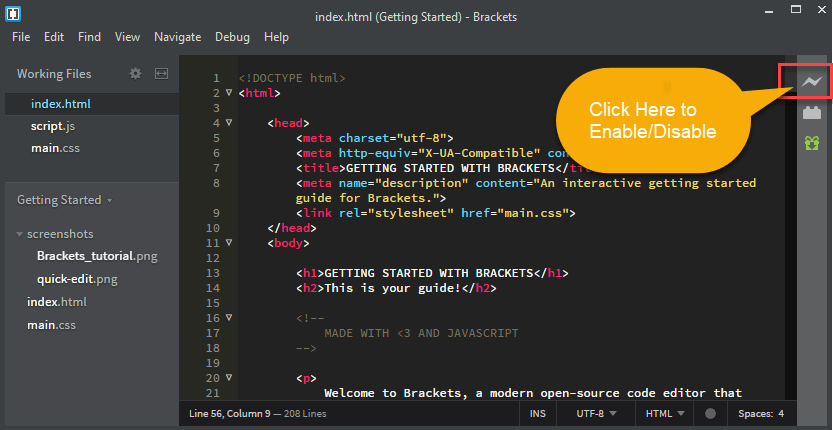Viewport: 833px width, 430px height.
Task: Open the File menu
Action: (21, 37)
